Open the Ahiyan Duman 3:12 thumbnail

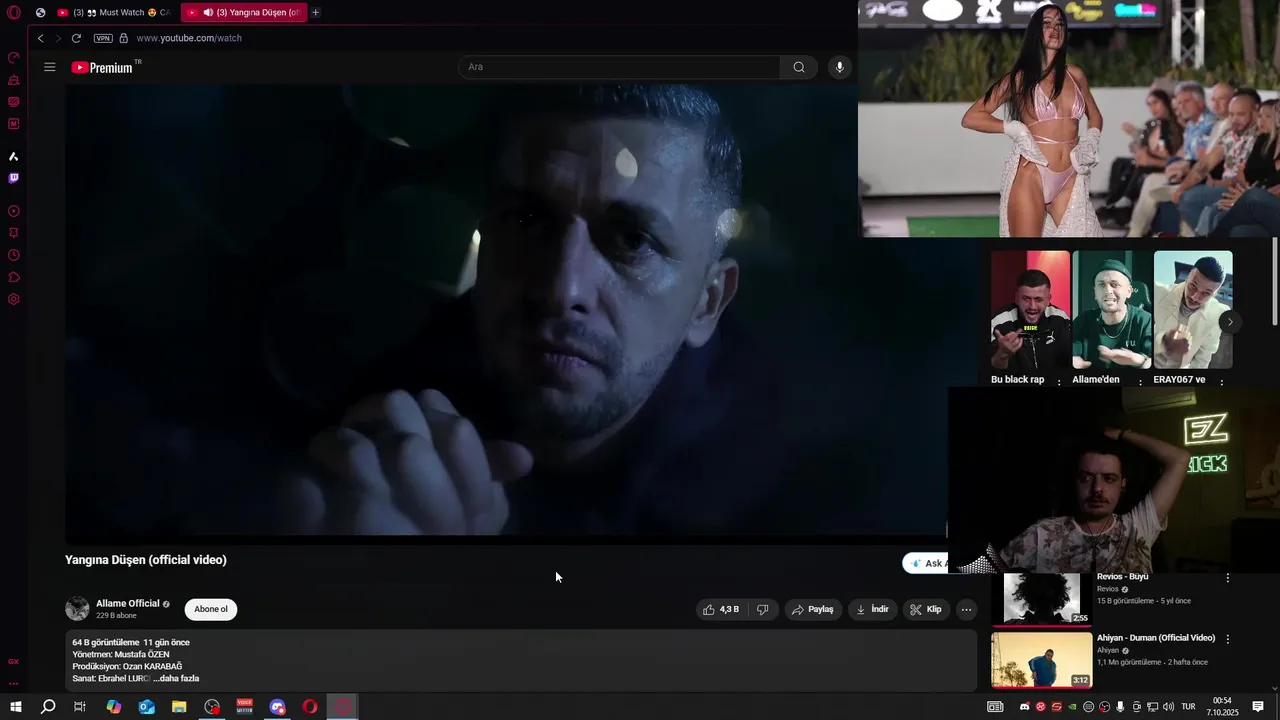coord(1042,660)
